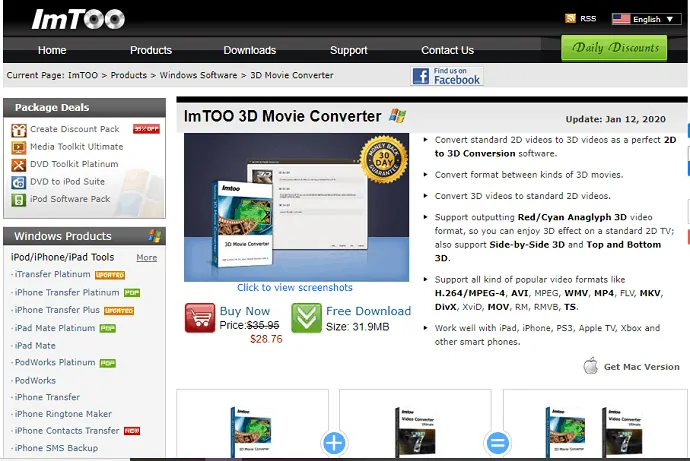Click the green Free Download arrow icon
The width and height of the screenshot is (690, 461).
pyautogui.click(x=306, y=318)
